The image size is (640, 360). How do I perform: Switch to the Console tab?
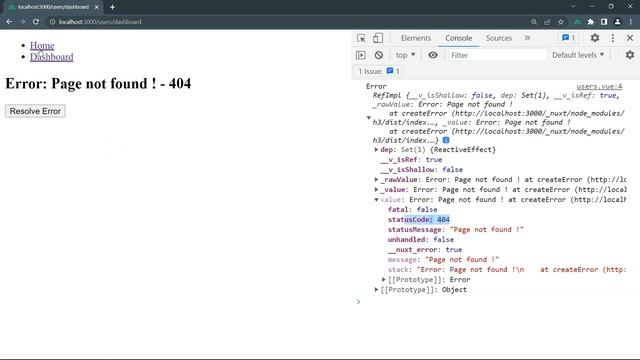(x=458, y=38)
